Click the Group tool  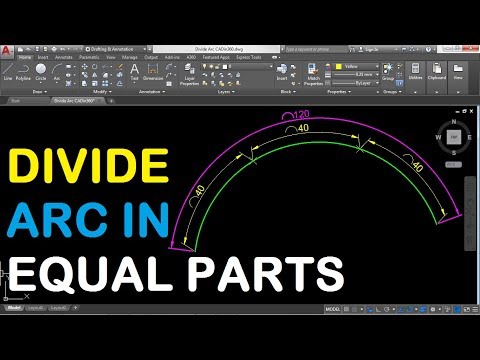(388, 72)
